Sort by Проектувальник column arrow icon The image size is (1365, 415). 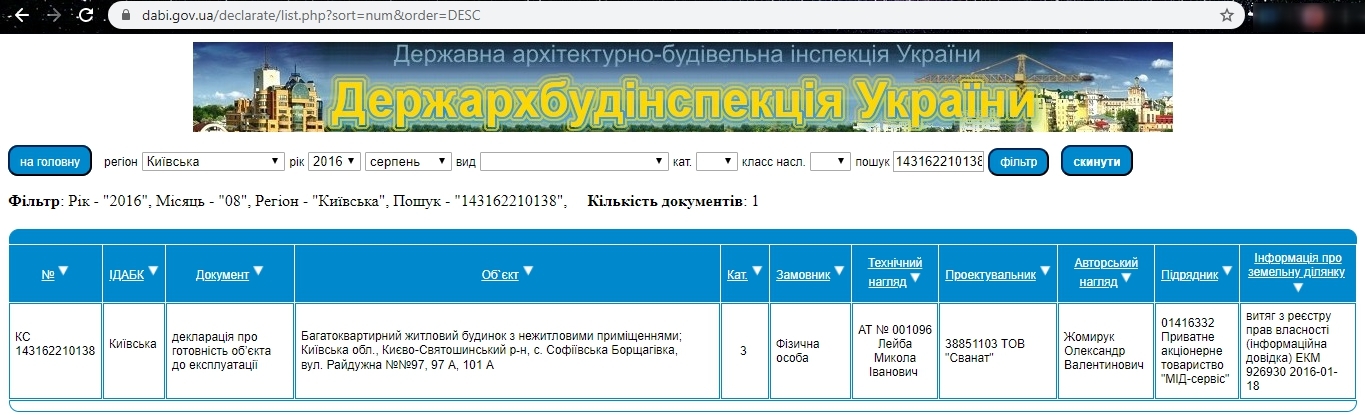[x=1046, y=270]
